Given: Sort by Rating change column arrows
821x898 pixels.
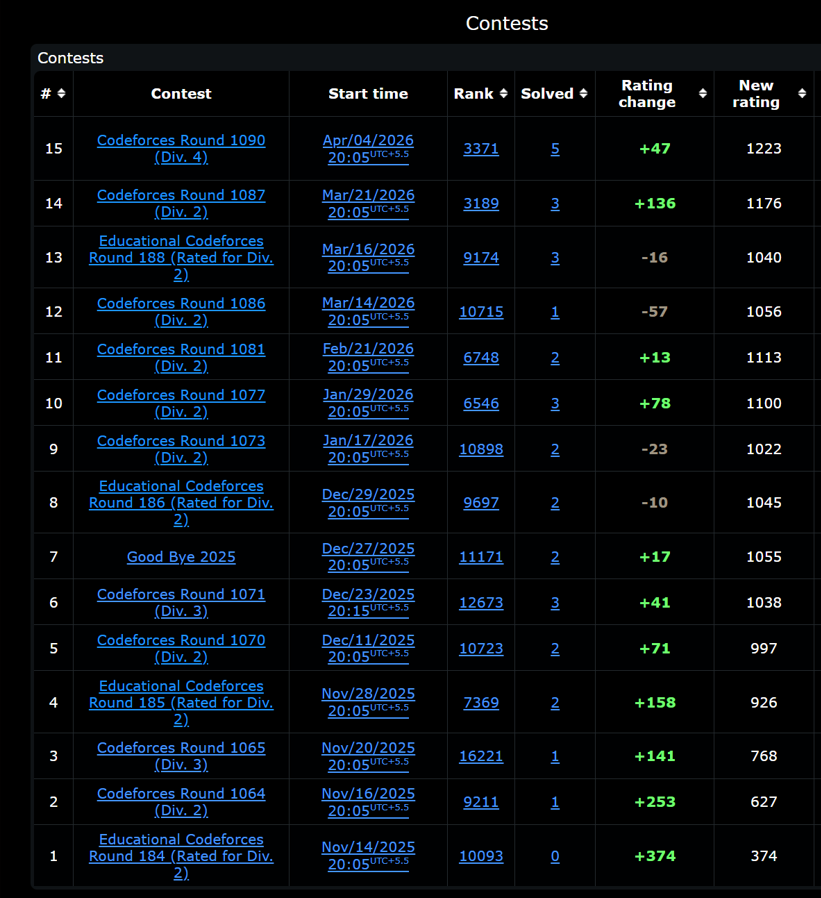Looking at the screenshot, I should (x=702, y=93).
